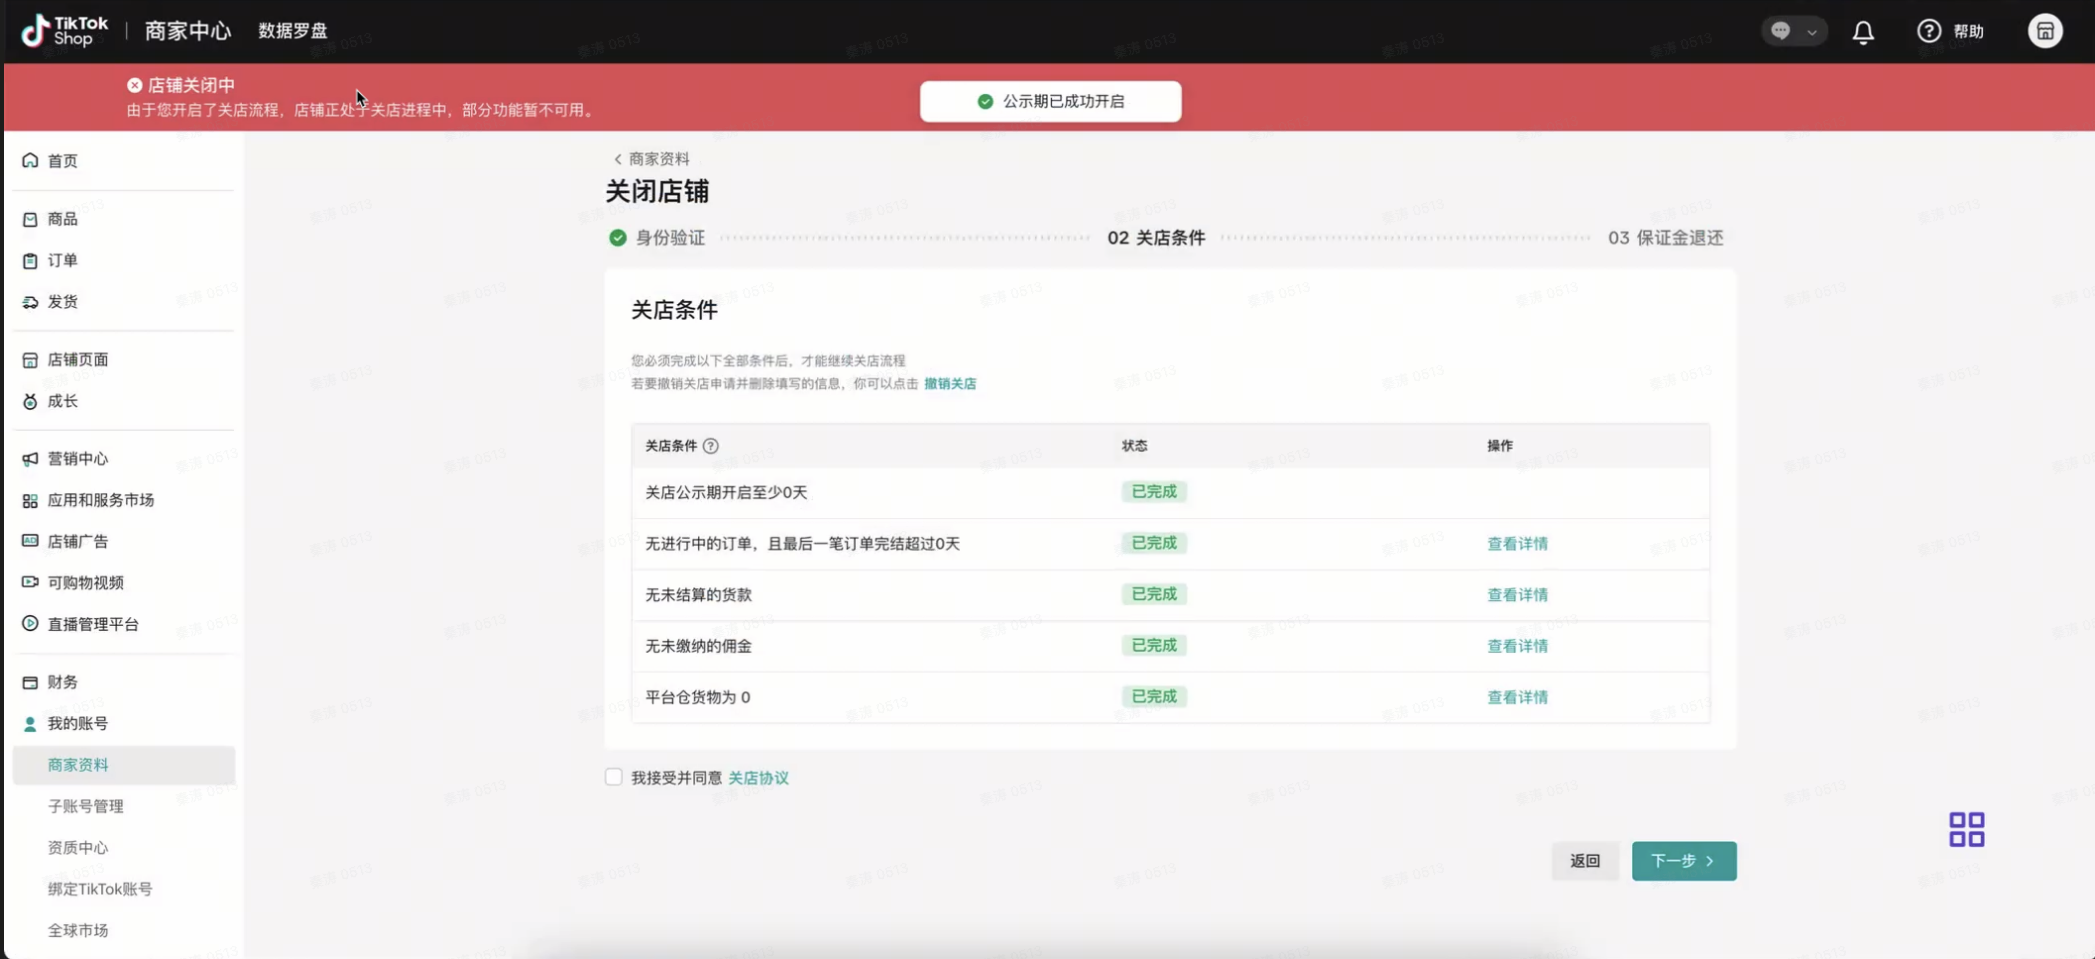
Task: Check the 我接受并同意 agreement checkbox
Action: click(x=614, y=777)
